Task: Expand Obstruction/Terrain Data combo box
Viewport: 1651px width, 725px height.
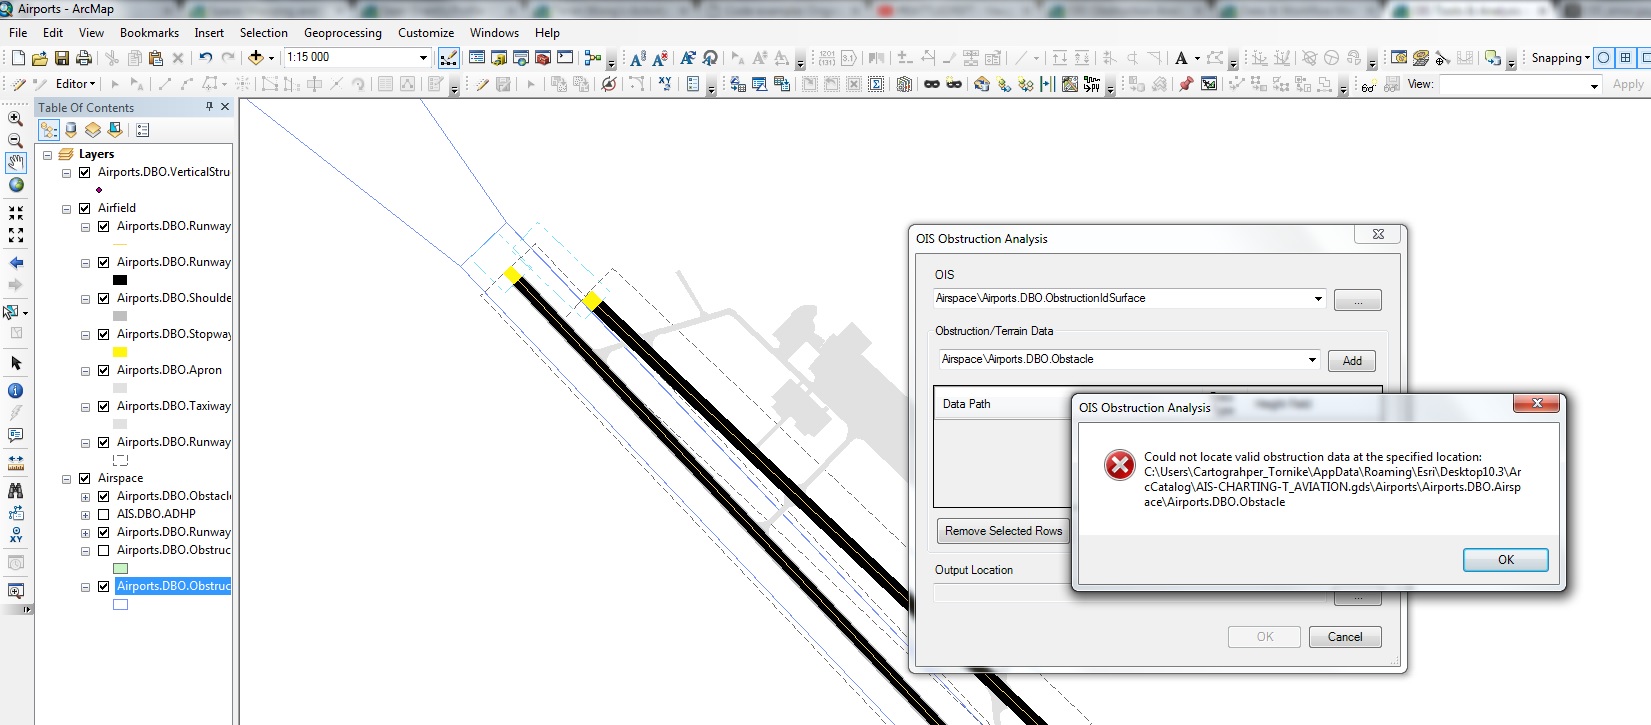Action: pos(1312,360)
